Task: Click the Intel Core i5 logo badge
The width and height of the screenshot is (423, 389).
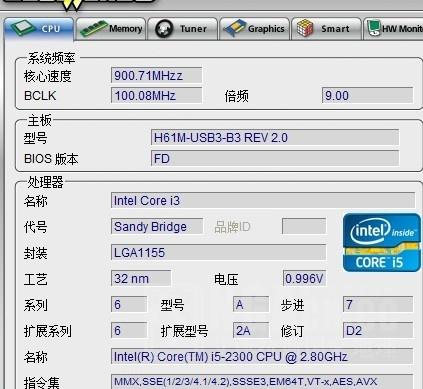Action: (382, 243)
